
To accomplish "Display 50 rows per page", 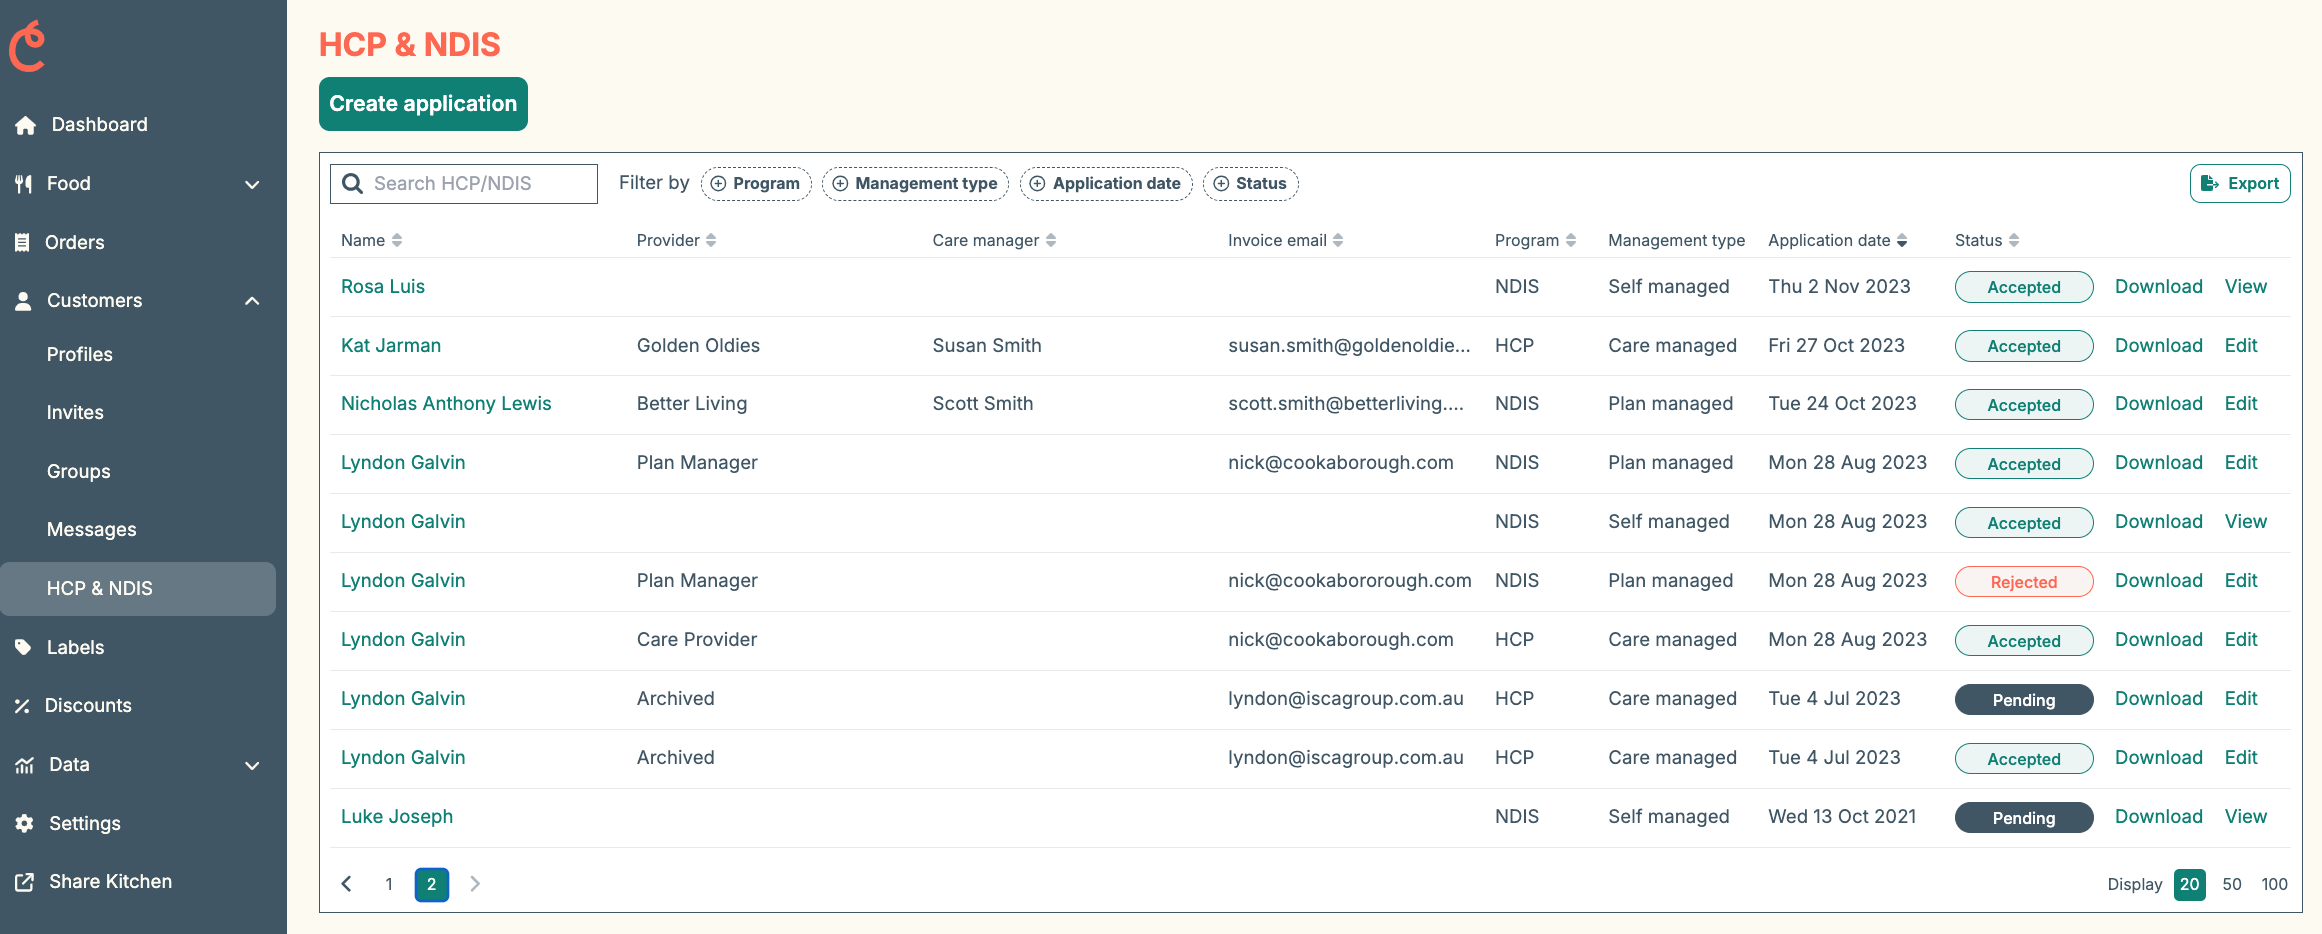I will (2232, 884).
